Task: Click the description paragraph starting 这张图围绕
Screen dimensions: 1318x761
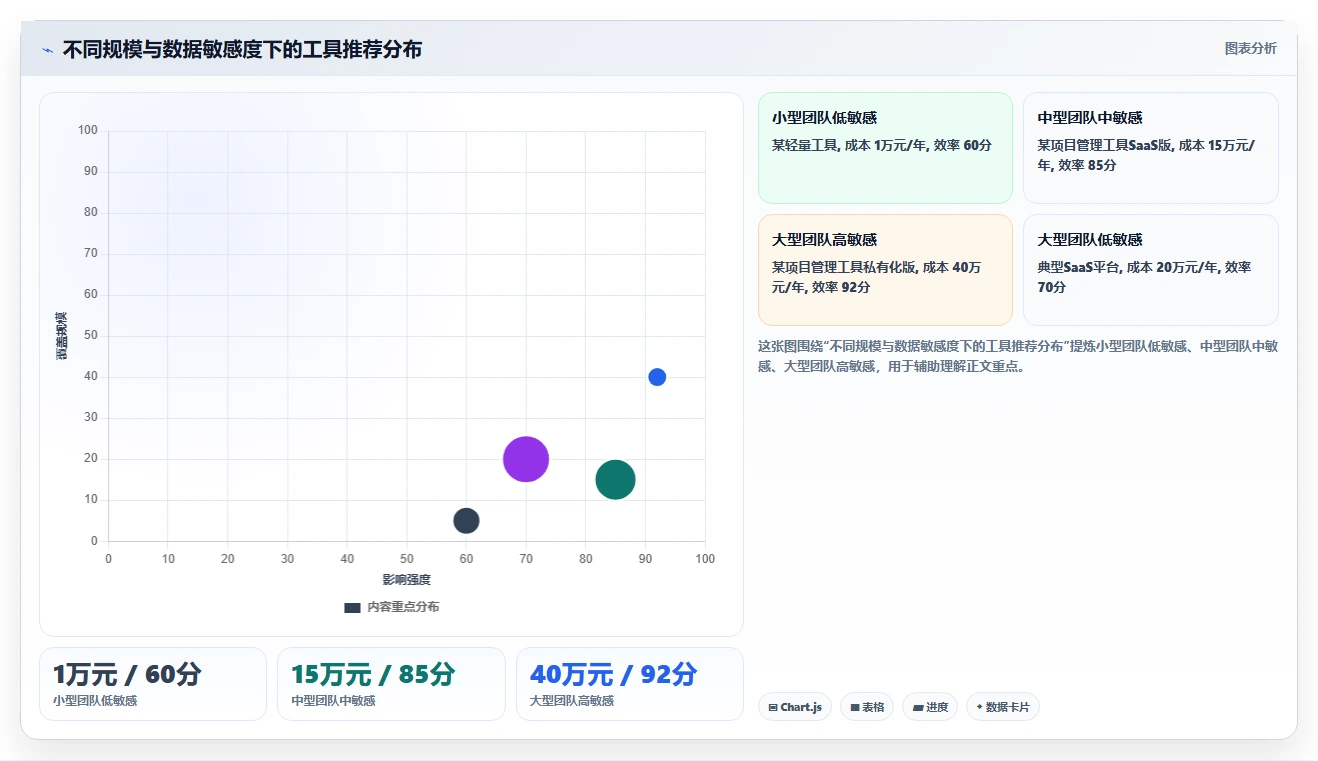Action: coord(1018,356)
